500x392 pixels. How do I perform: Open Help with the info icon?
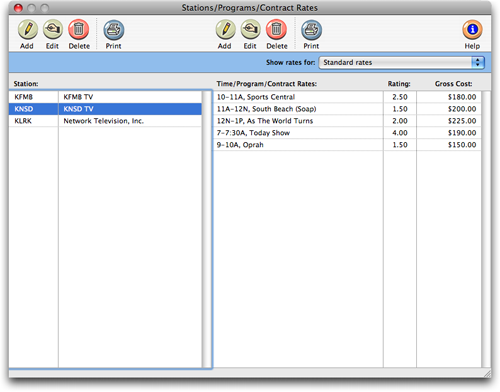(472, 30)
